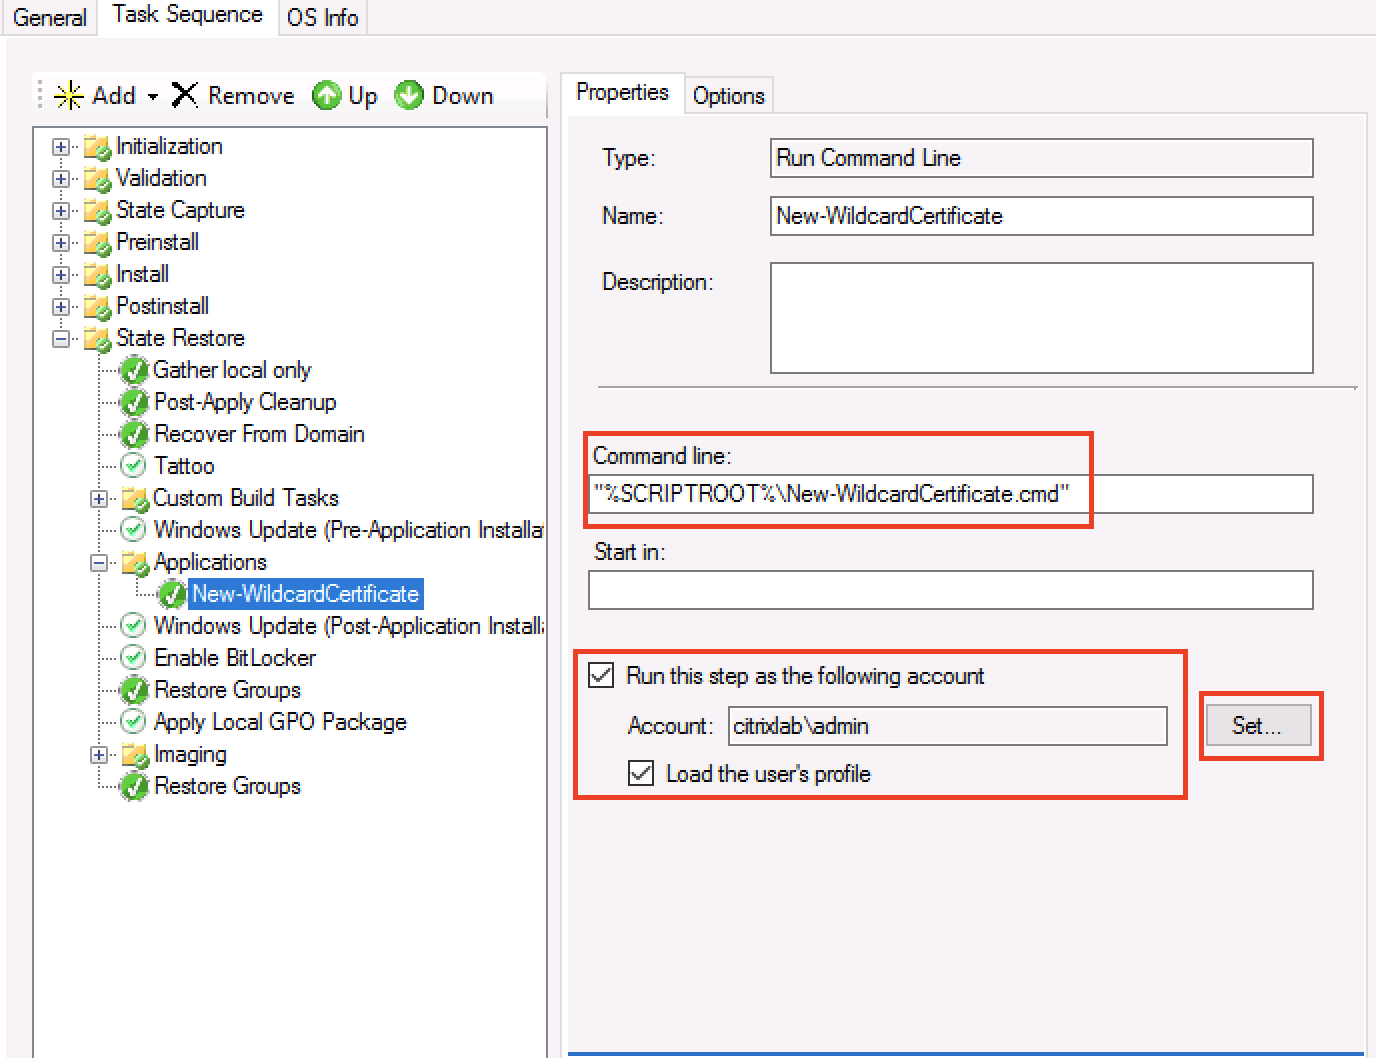
Task: Open the Add dropdown arrow
Action: 153,97
